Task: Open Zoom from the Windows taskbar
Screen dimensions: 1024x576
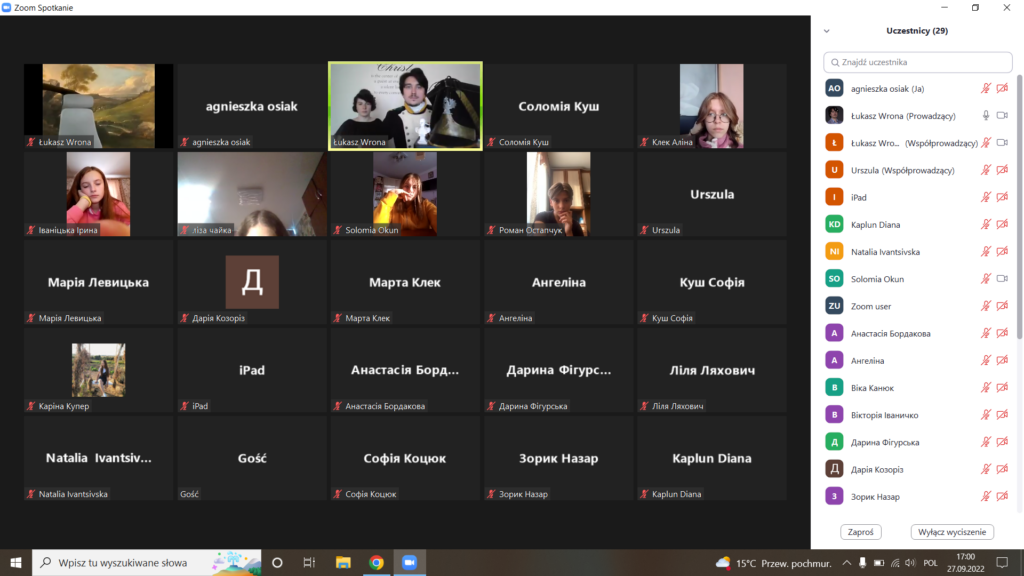Action: coord(408,563)
